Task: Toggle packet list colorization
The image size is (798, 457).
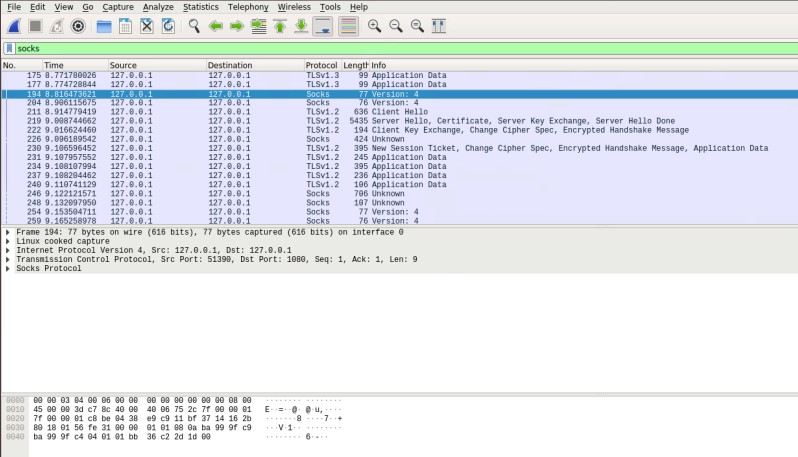Action: (x=349, y=26)
